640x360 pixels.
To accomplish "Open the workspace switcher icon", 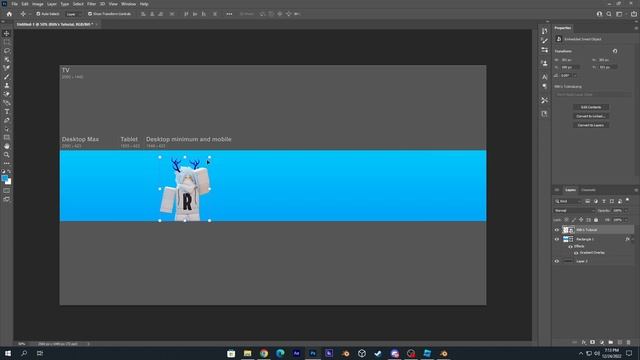I will pos(619,14).
